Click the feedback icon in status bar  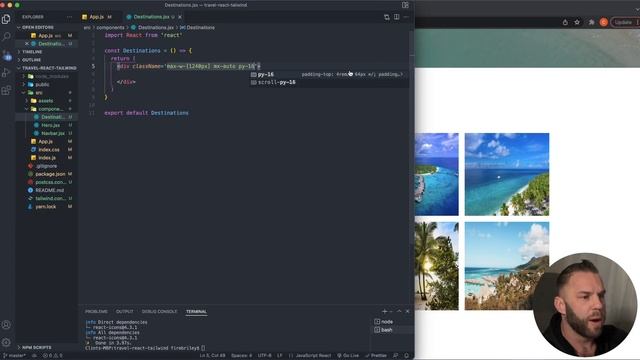coord(396,356)
